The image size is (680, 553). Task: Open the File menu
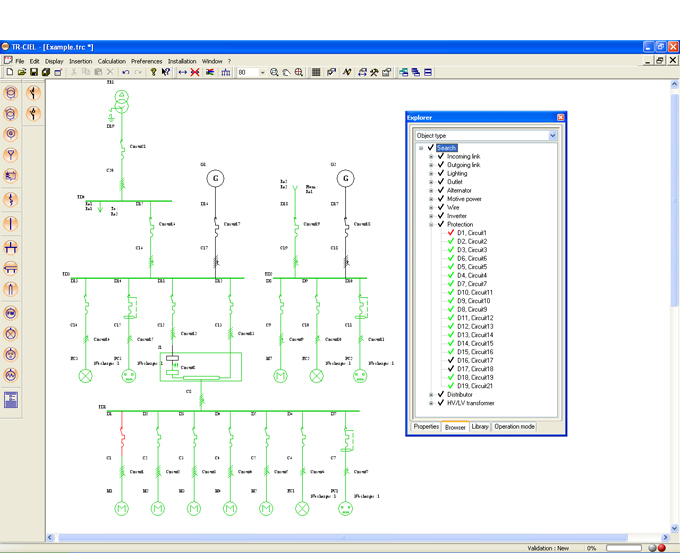20,61
